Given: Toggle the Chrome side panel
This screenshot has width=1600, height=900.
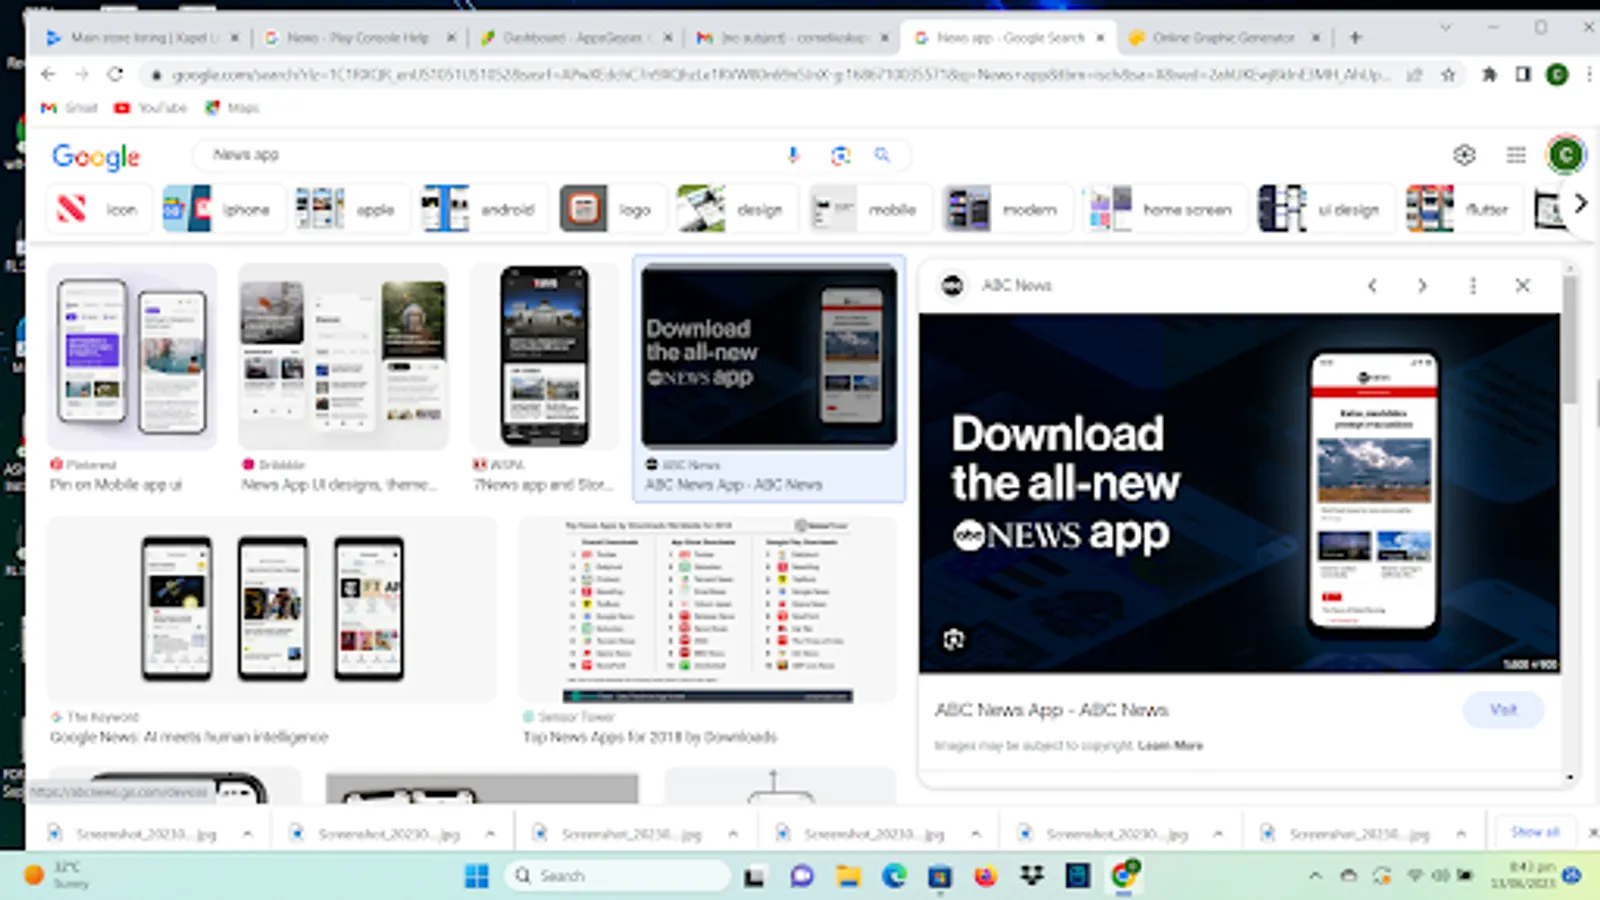Looking at the screenshot, I should [x=1523, y=75].
